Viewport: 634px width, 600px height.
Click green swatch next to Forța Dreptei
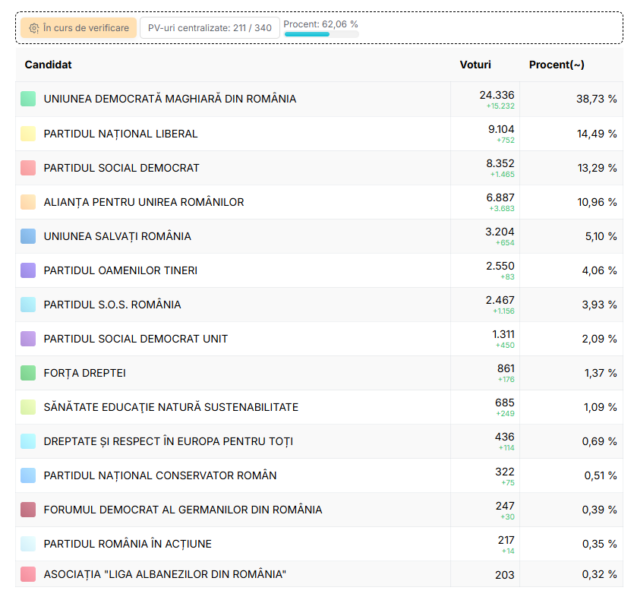(28, 373)
